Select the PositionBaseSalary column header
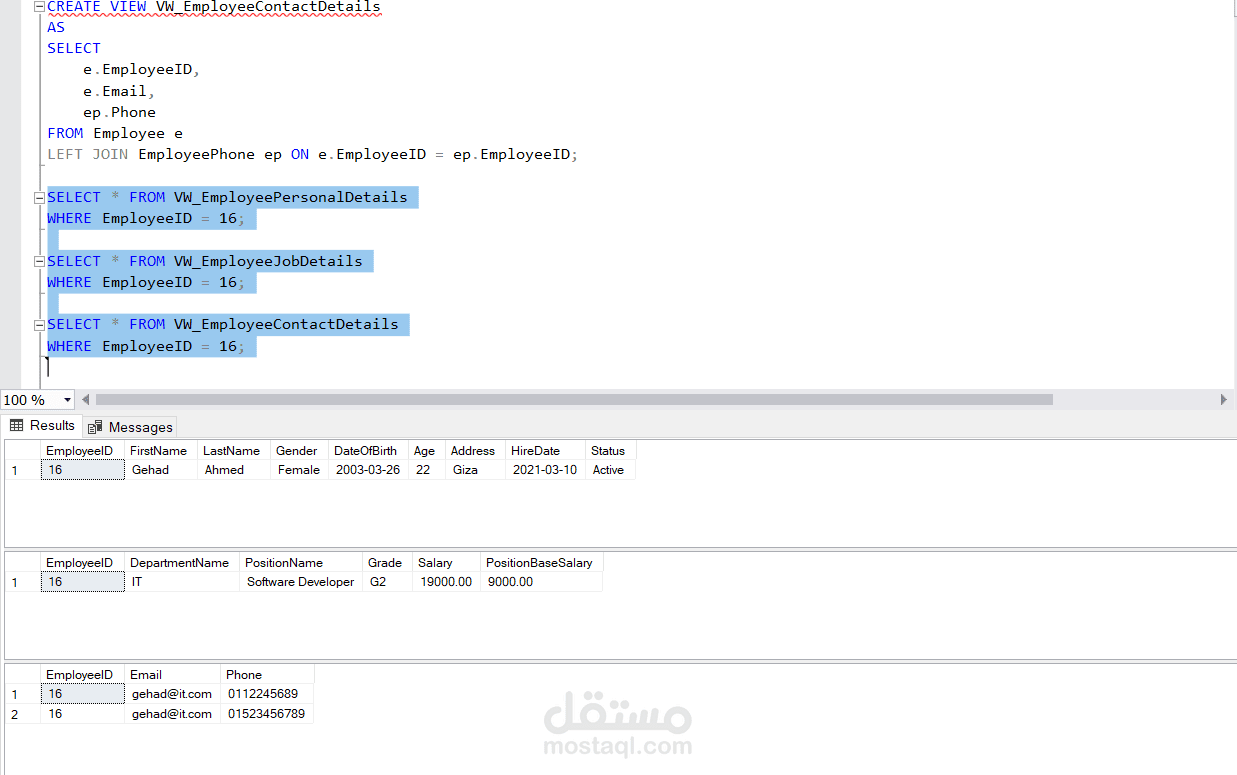Viewport: 1237px width, 775px height. (542, 563)
